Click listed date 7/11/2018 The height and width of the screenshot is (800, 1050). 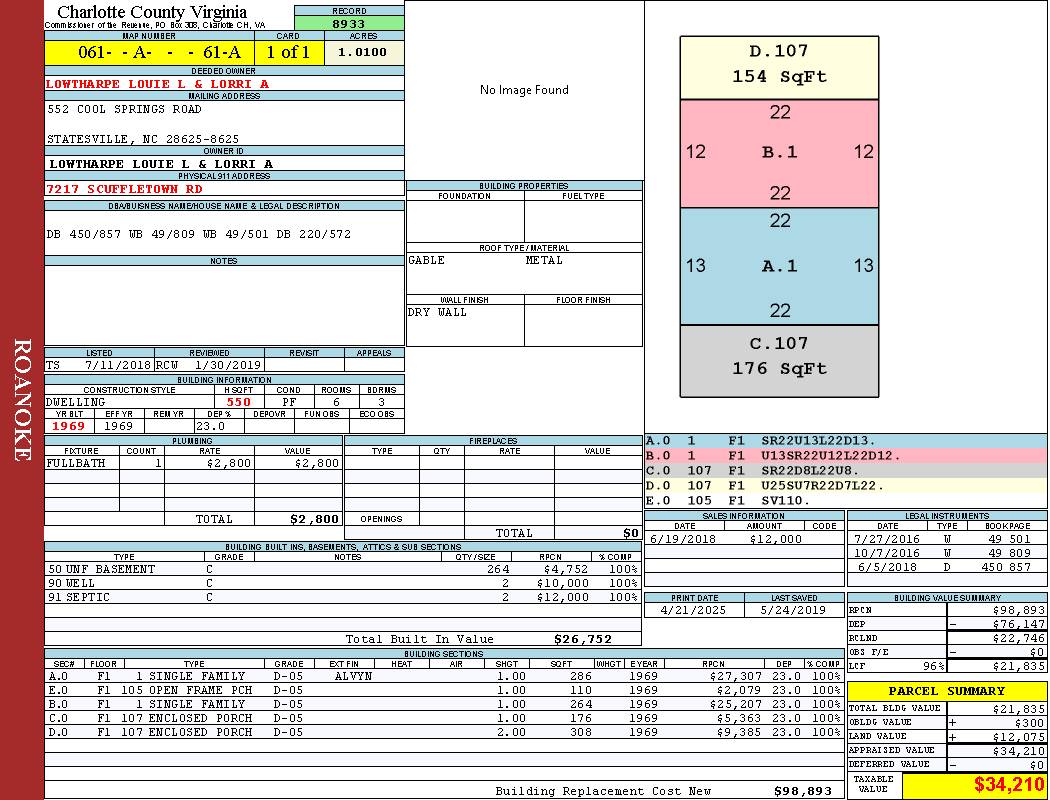pyautogui.click(x=117, y=366)
